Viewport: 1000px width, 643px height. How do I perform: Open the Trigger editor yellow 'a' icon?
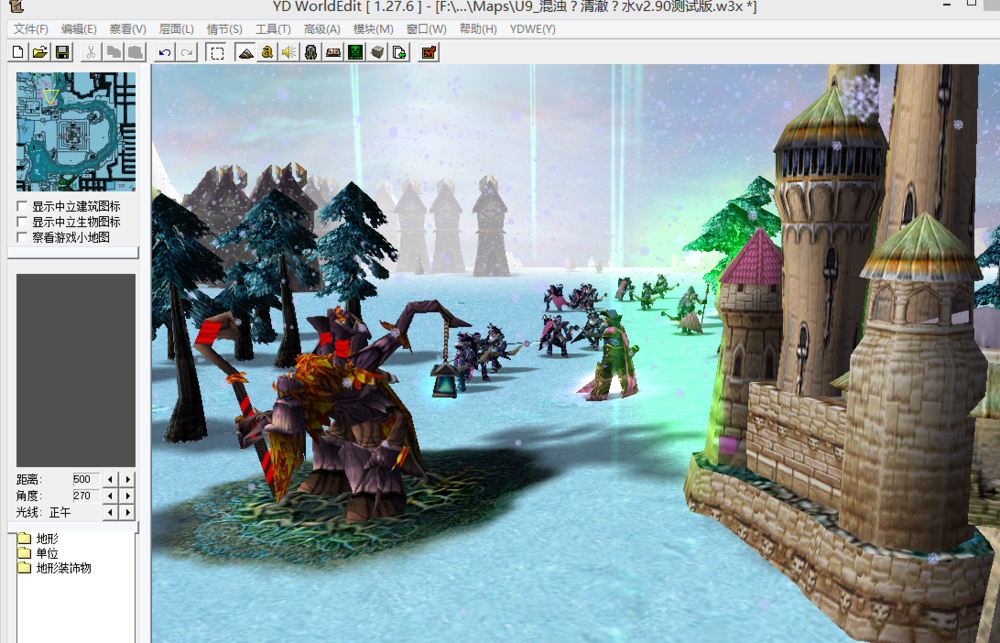(267, 52)
